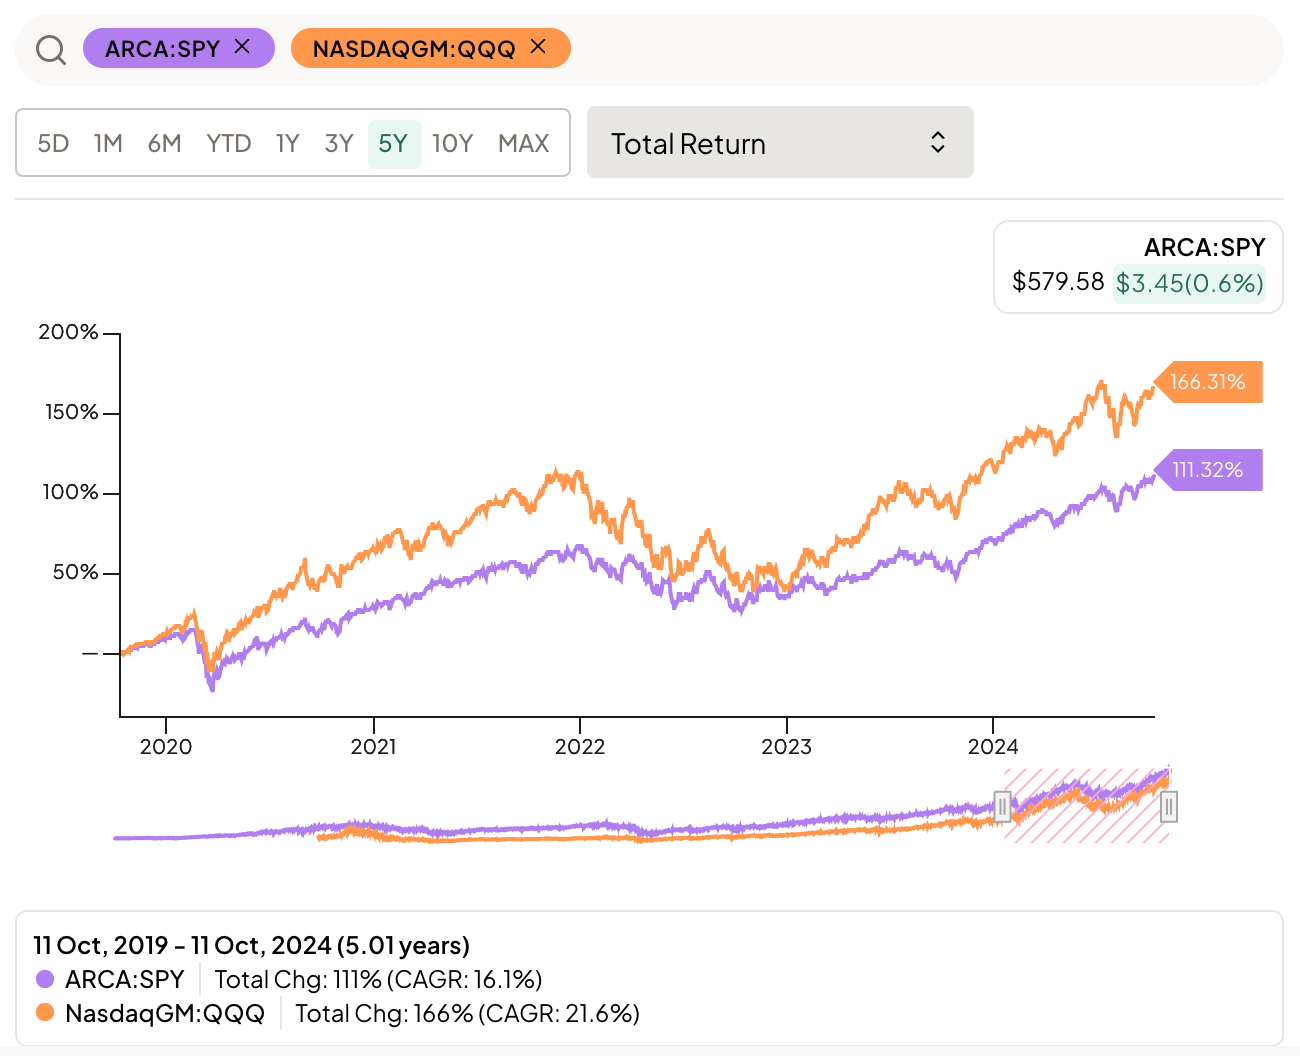1300x1056 pixels.
Task: Select the MAX time range
Action: [523, 143]
